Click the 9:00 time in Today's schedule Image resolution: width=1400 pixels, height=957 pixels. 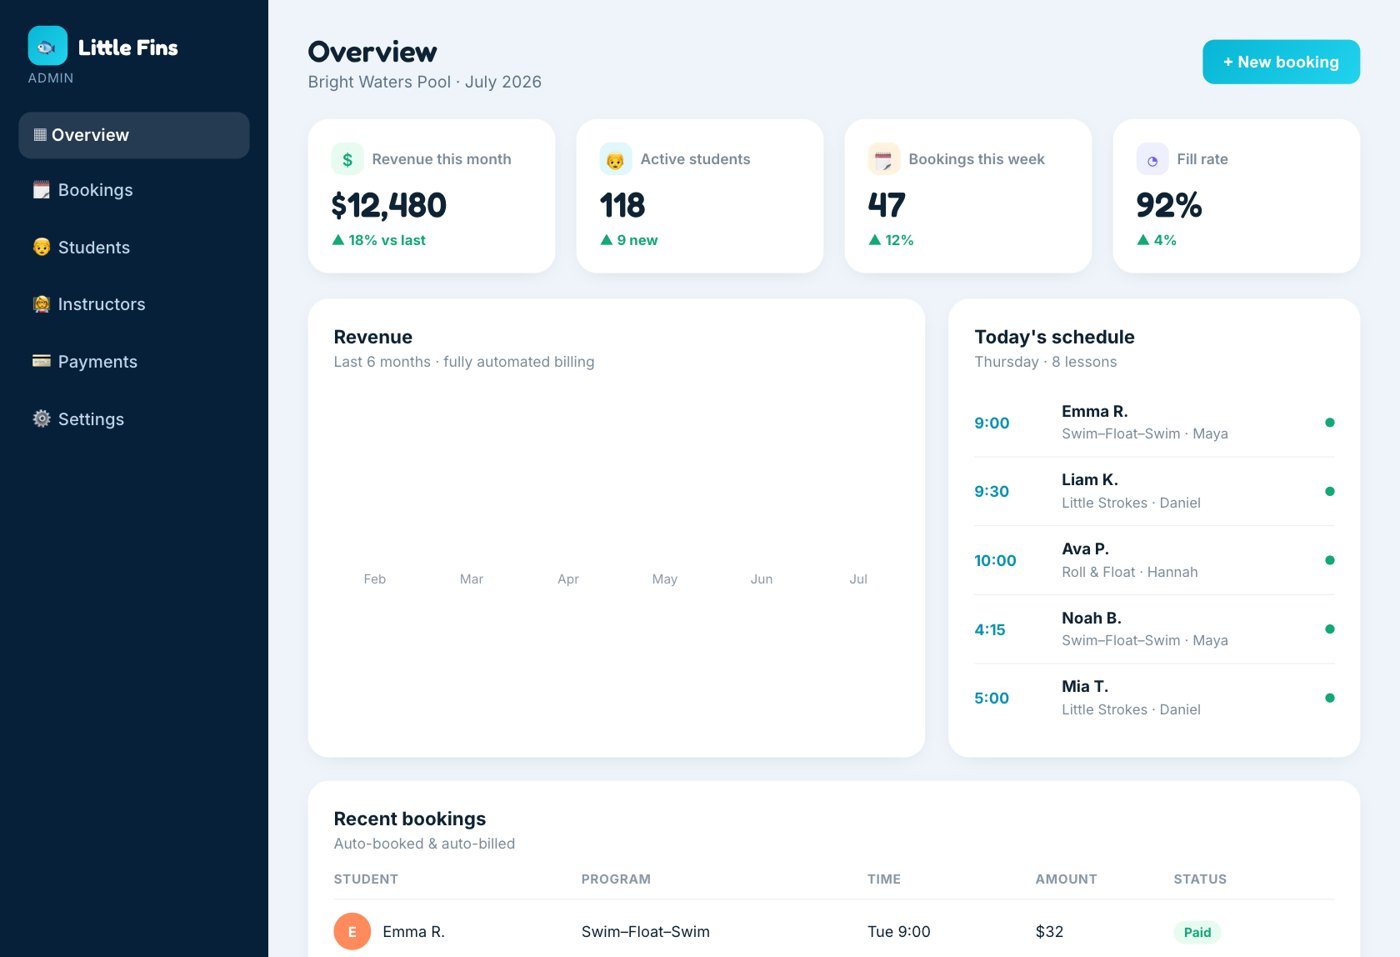pyautogui.click(x=992, y=423)
